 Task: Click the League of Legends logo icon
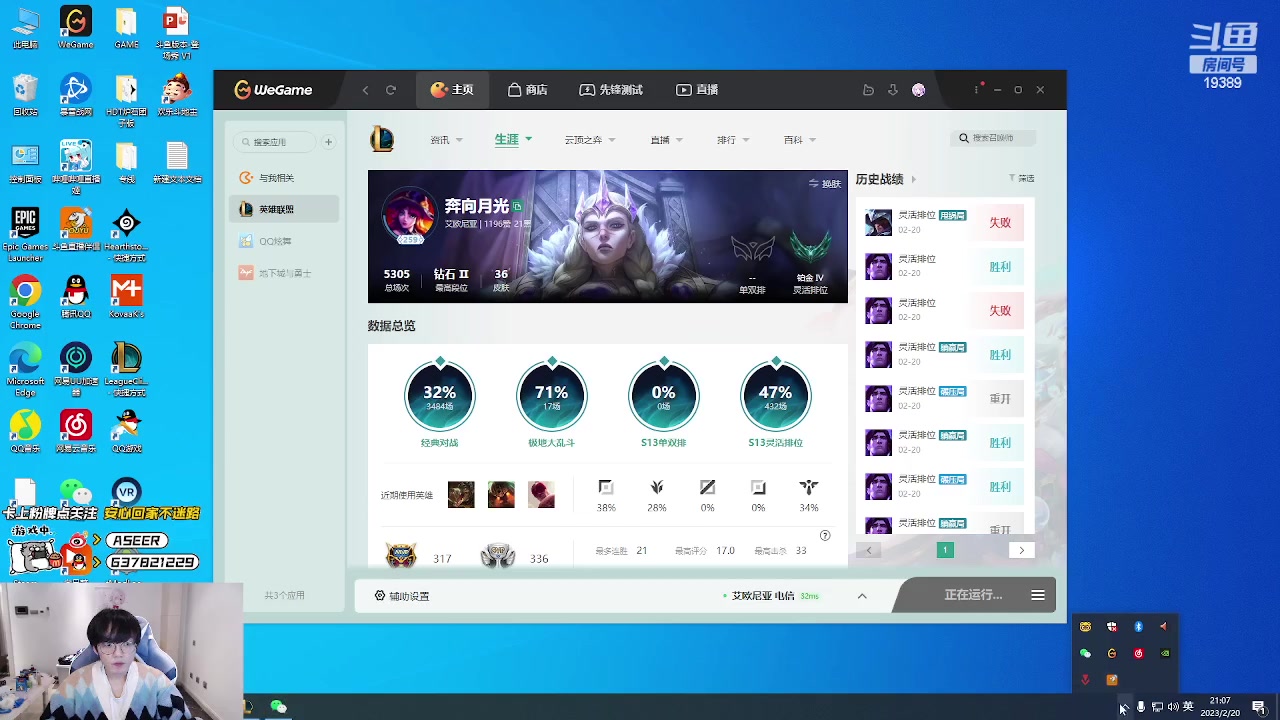(x=383, y=139)
